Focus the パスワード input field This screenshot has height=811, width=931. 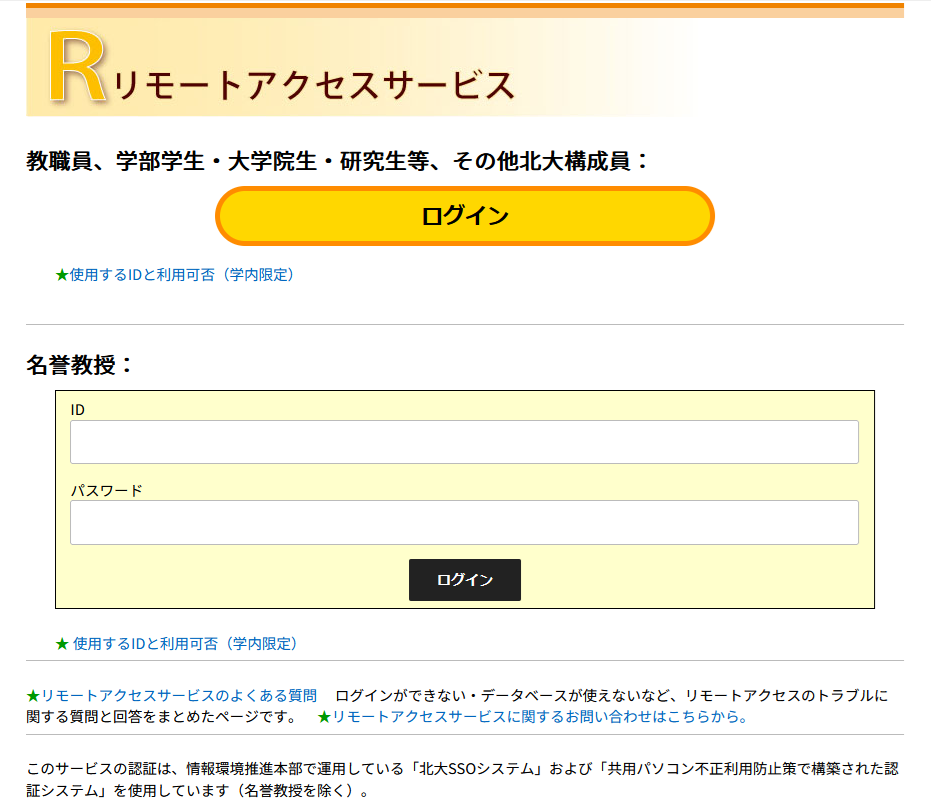(x=464, y=522)
